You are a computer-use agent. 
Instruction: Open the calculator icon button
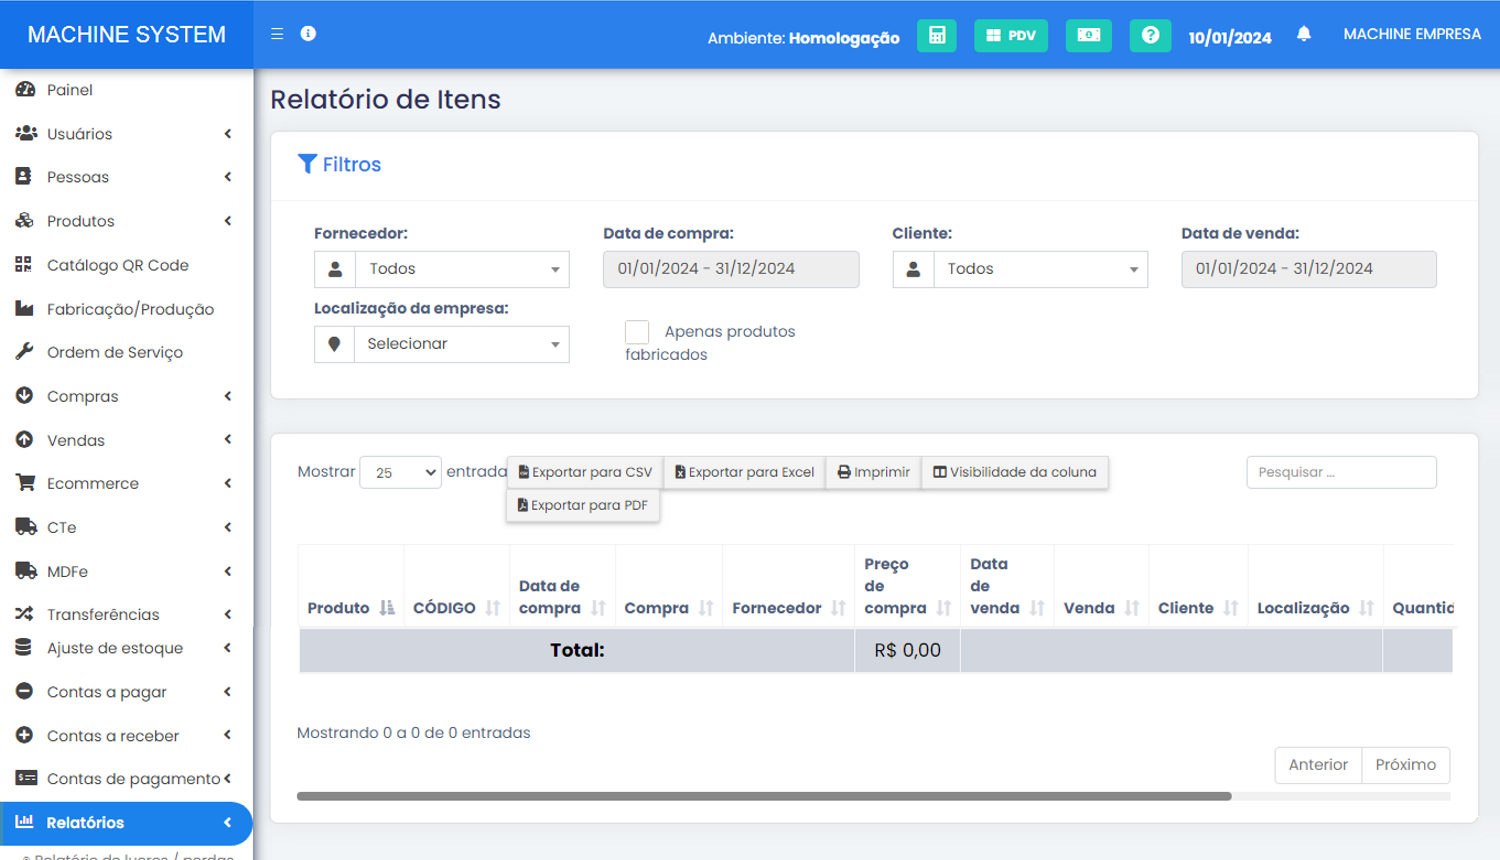coord(937,35)
